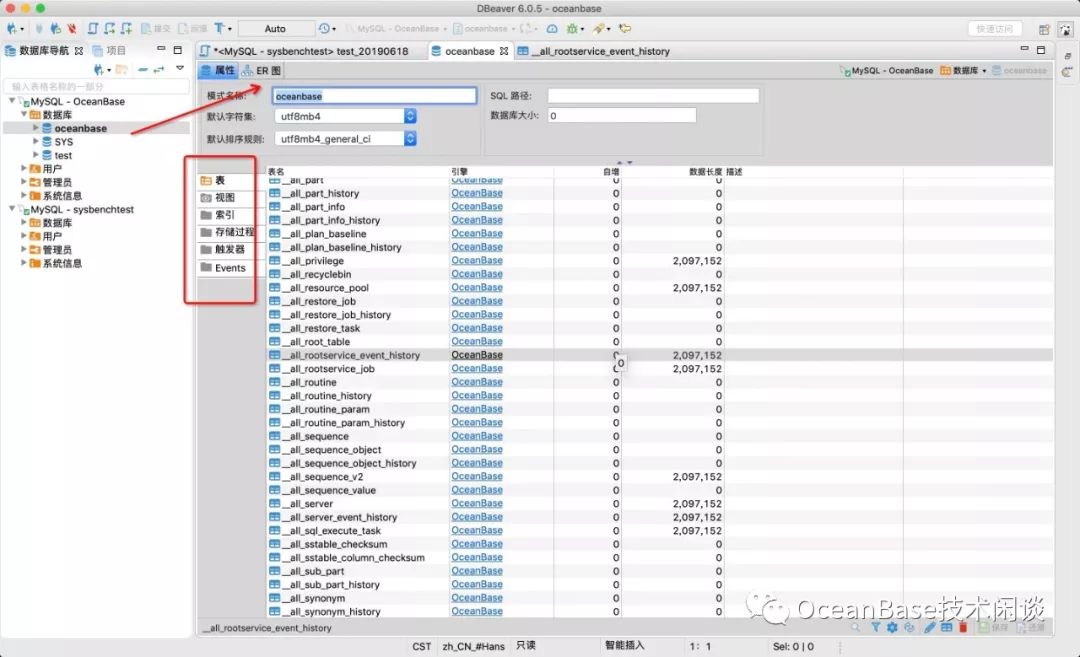
Task: Click the red disconnect icon in main toolbar
Action: click(71, 29)
